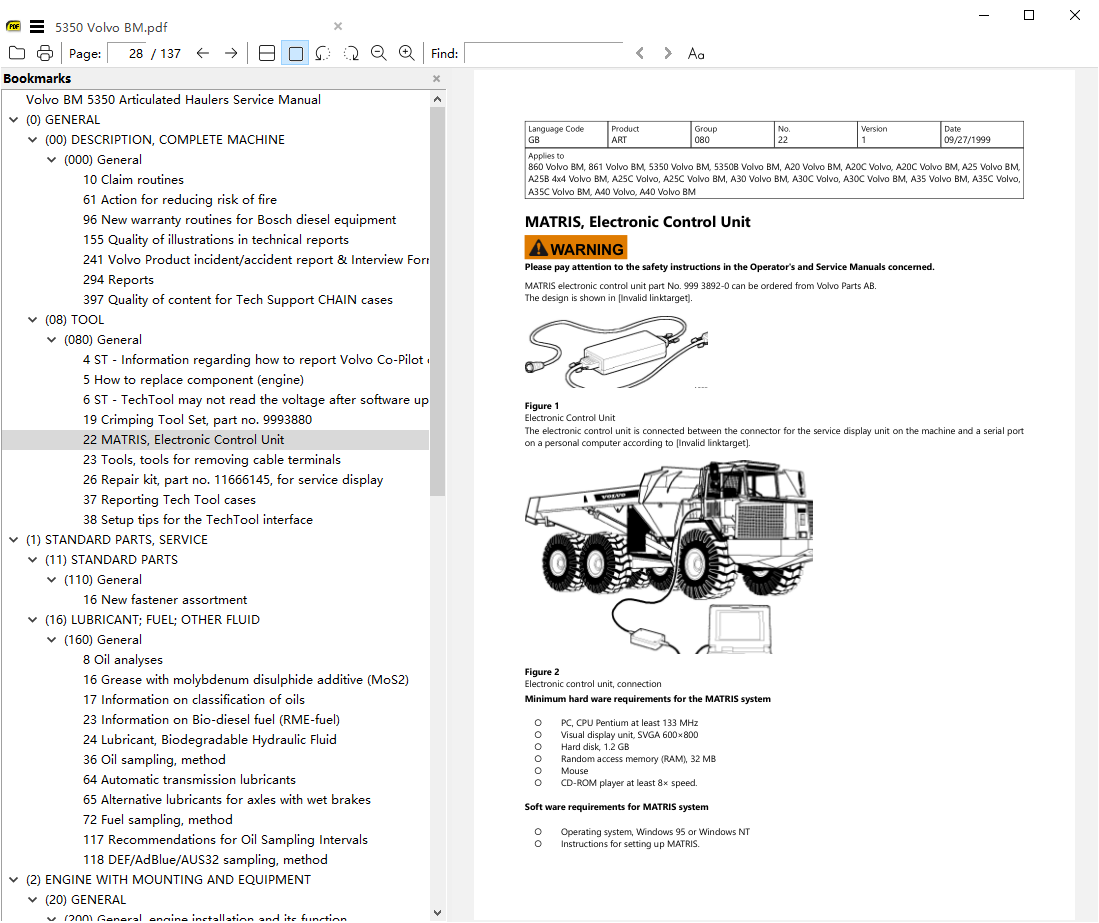Collapse (1) STANDARD PARTS, SERVICE node
1099x923 pixels.
pos(13,540)
